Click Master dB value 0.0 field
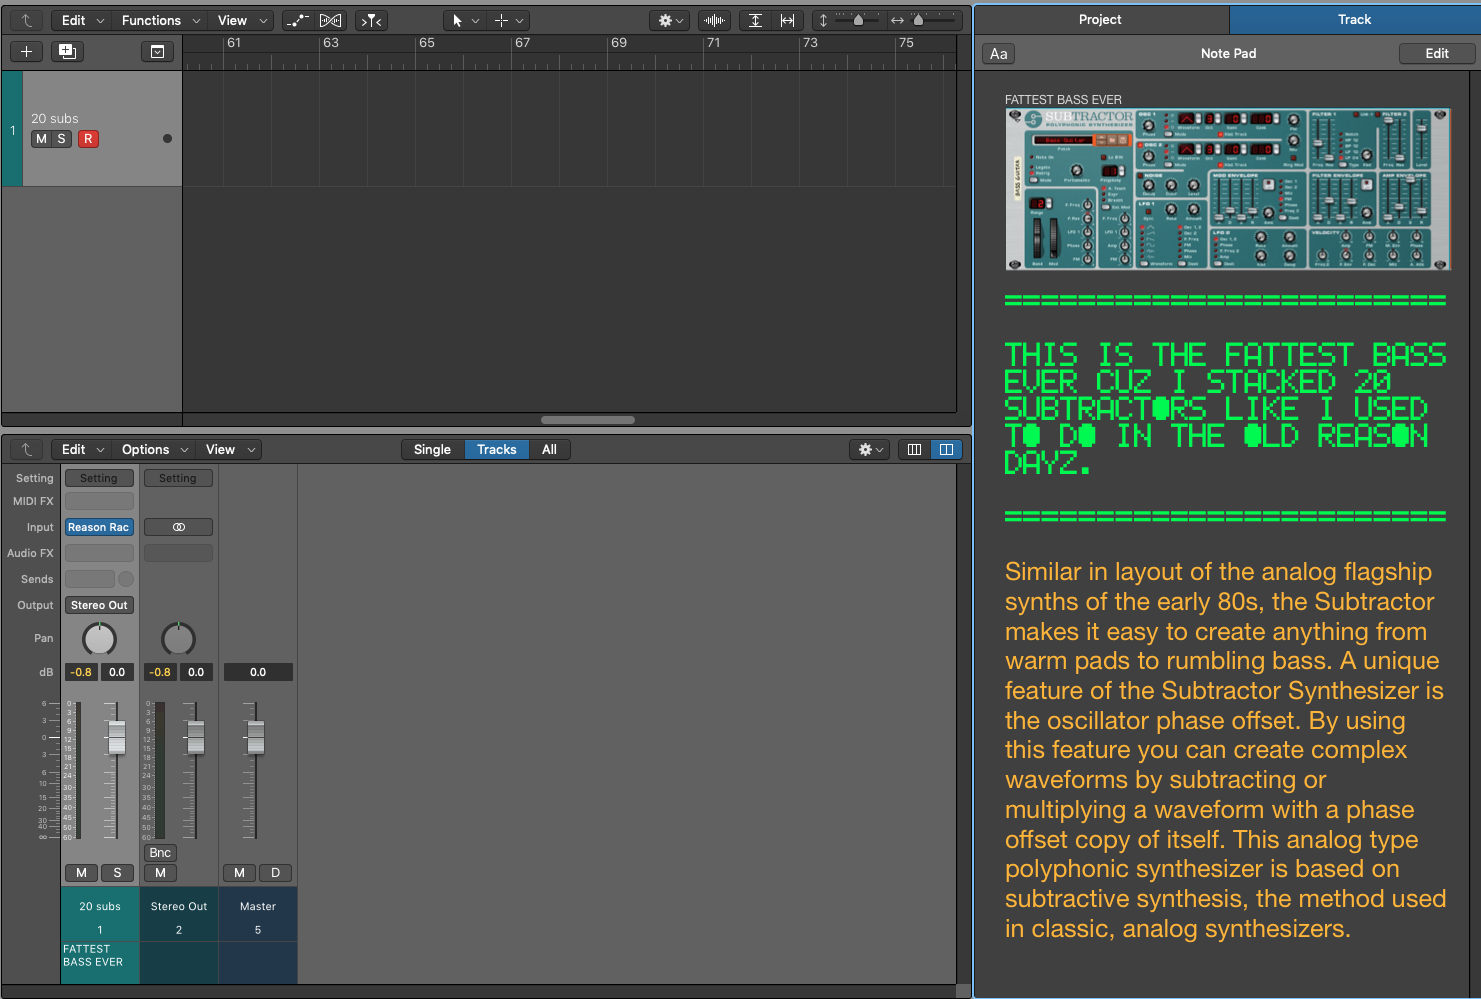Viewport: 1481px width, 999px height. (x=258, y=672)
